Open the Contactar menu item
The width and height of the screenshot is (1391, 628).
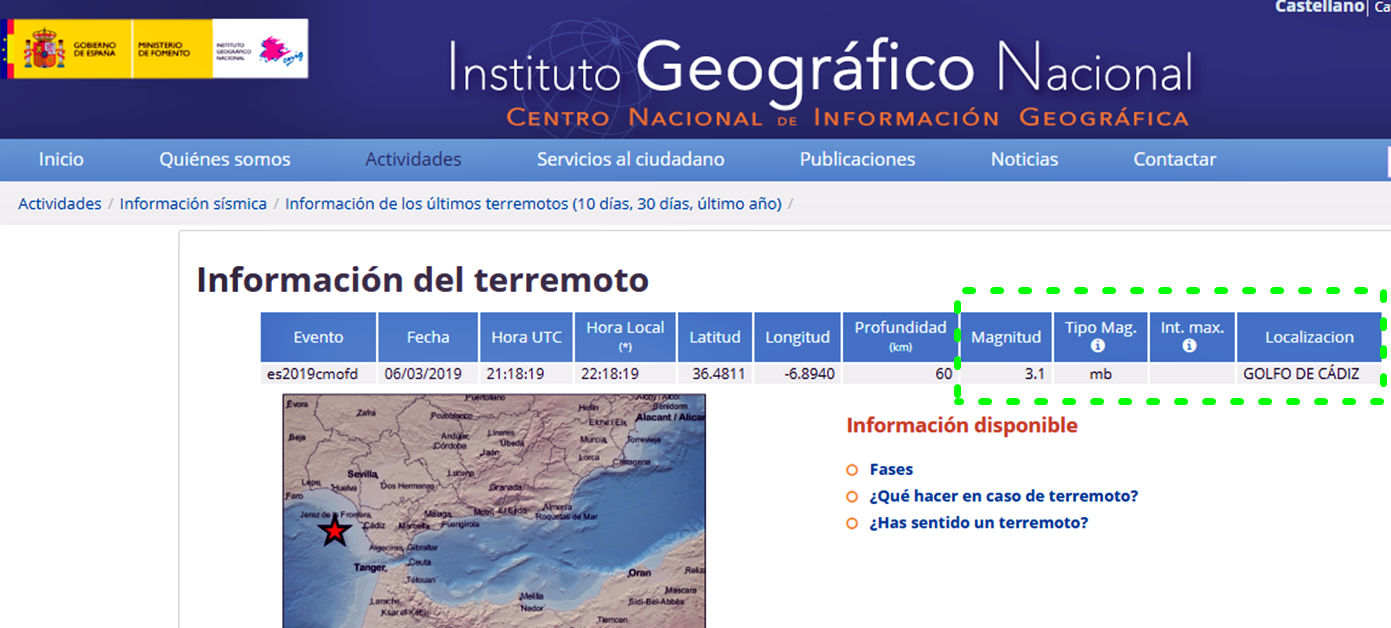1175,159
